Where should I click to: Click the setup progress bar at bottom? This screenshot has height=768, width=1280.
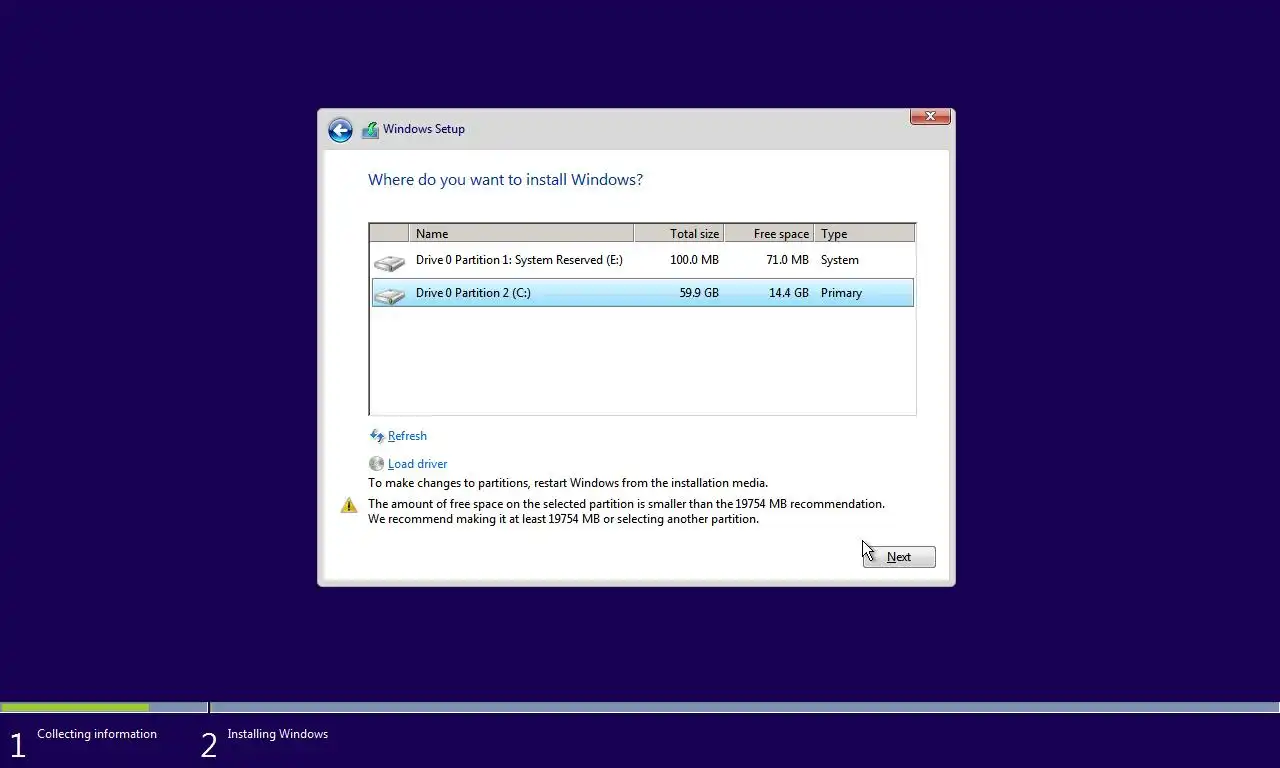point(640,707)
